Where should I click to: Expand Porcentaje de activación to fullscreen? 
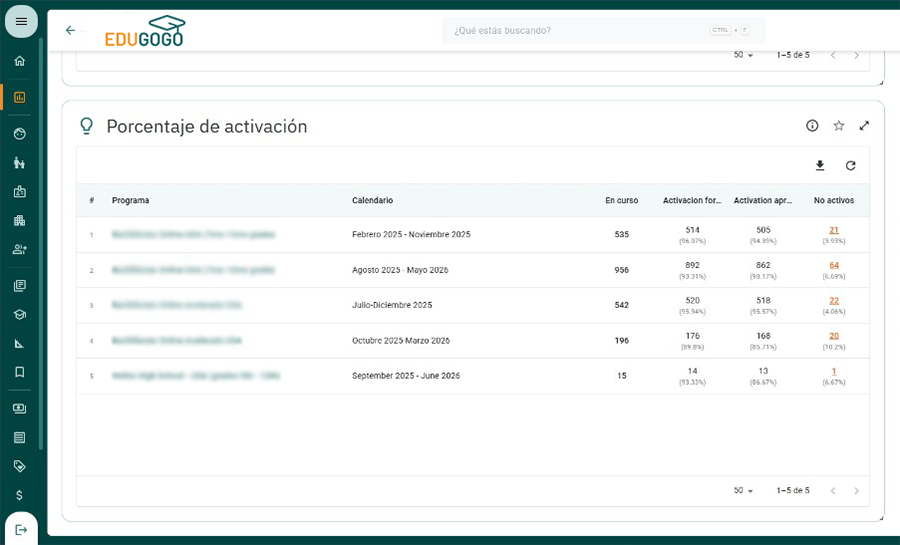pos(864,126)
